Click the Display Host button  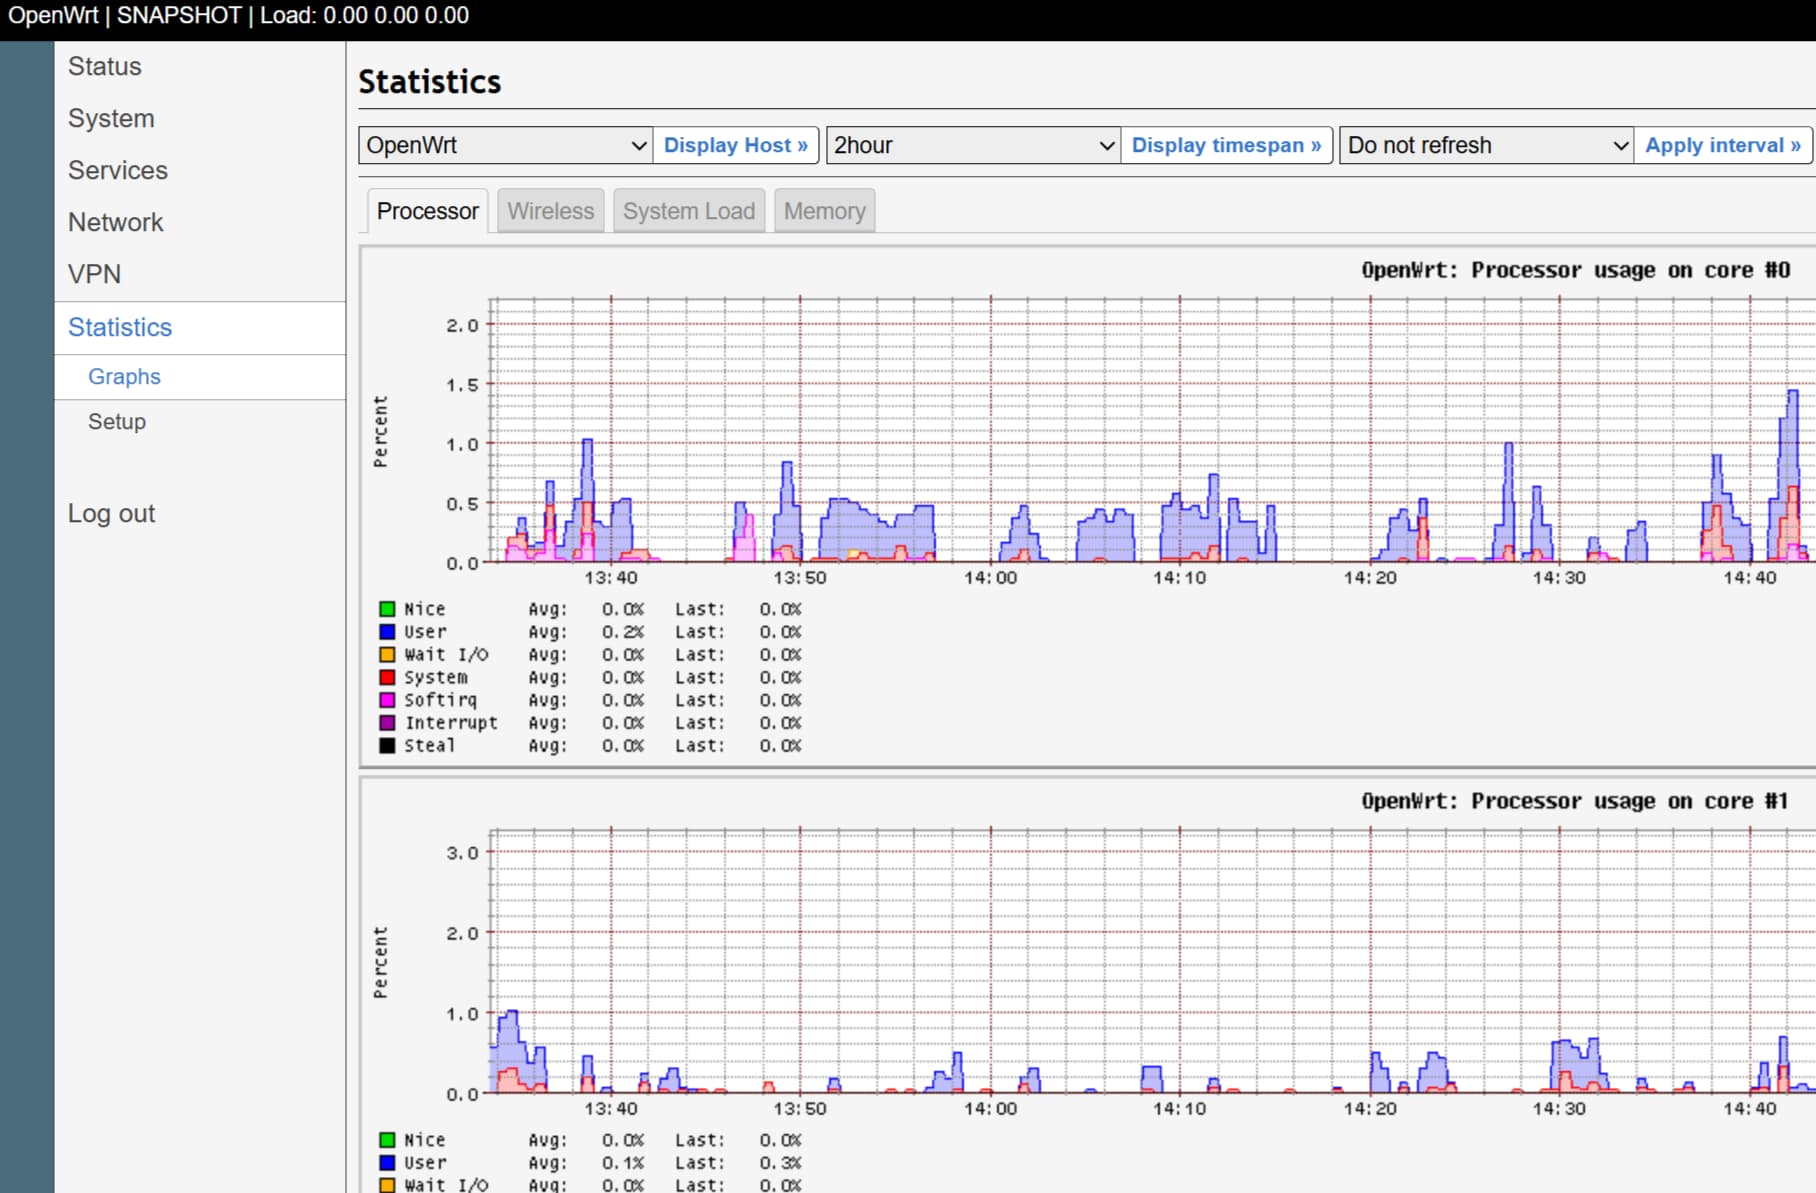pos(736,146)
